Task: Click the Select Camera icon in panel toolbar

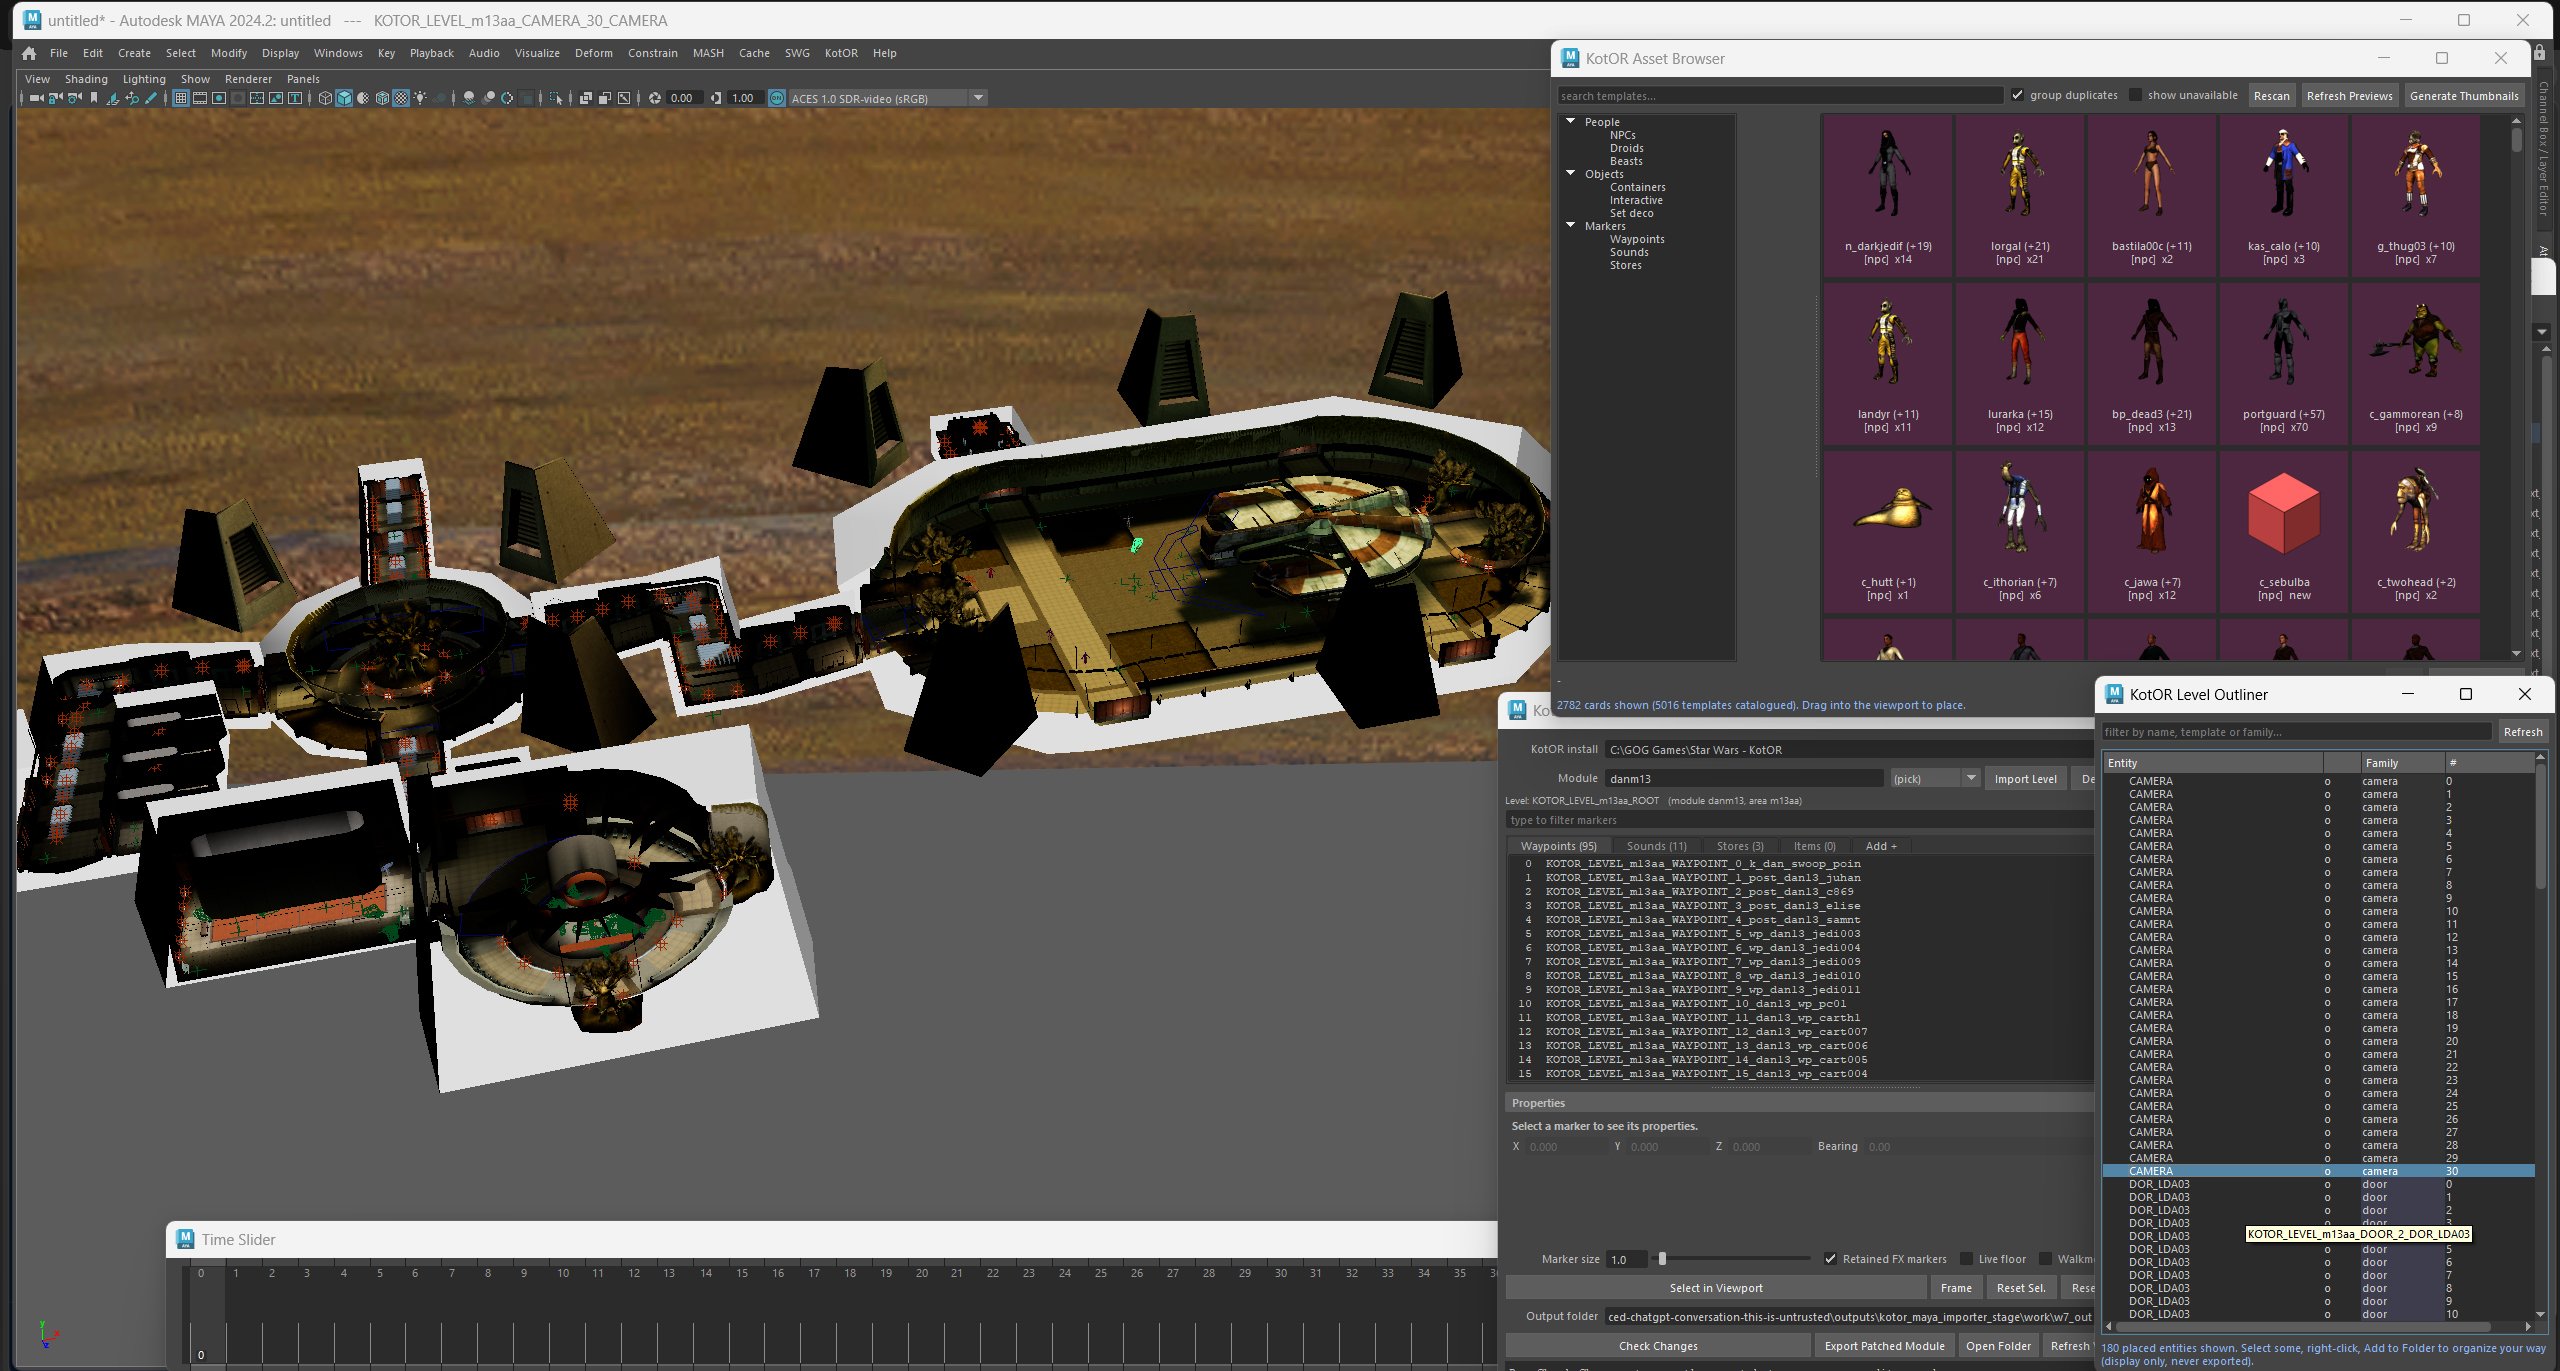Action: (x=37, y=98)
